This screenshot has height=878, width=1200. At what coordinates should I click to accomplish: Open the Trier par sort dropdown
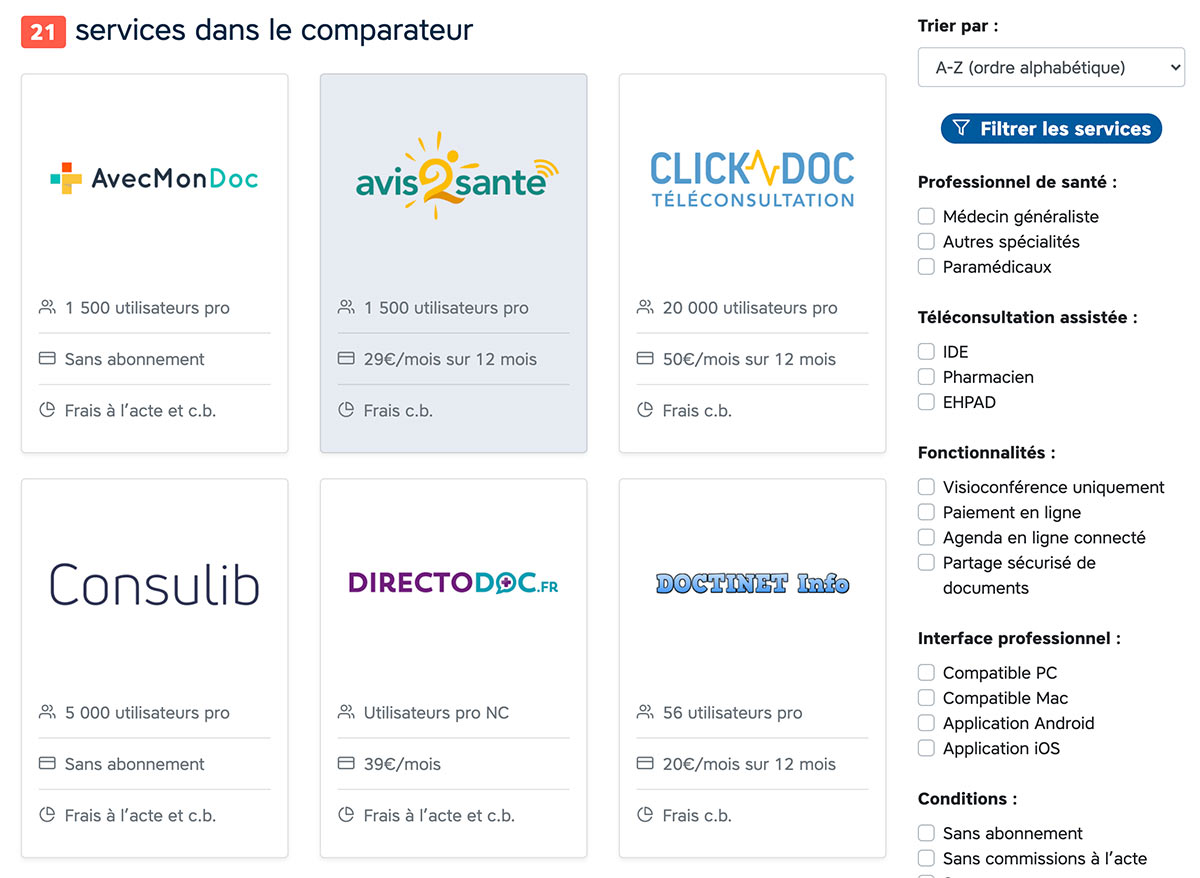(1051, 67)
